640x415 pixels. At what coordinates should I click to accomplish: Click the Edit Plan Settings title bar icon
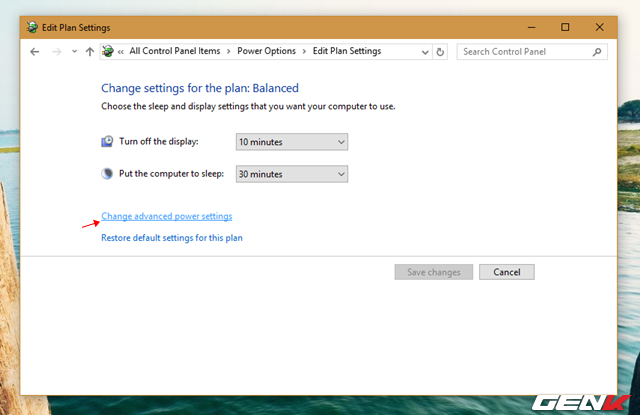coord(32,27)
